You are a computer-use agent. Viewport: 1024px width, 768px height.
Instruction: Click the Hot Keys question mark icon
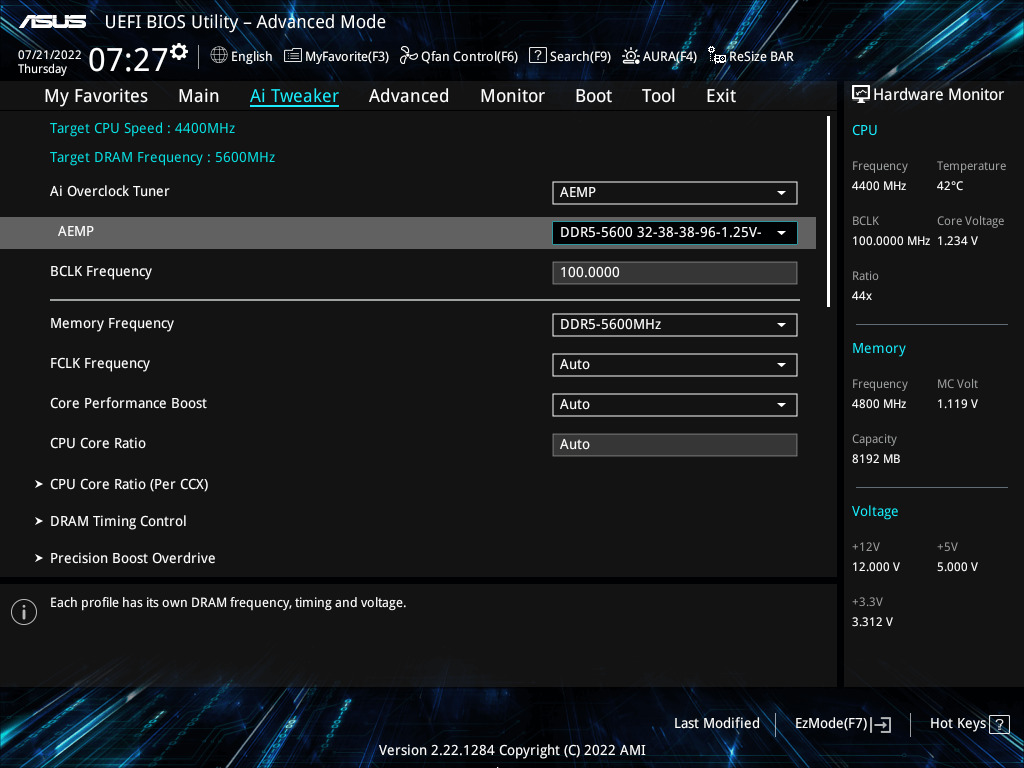[999, 724]
